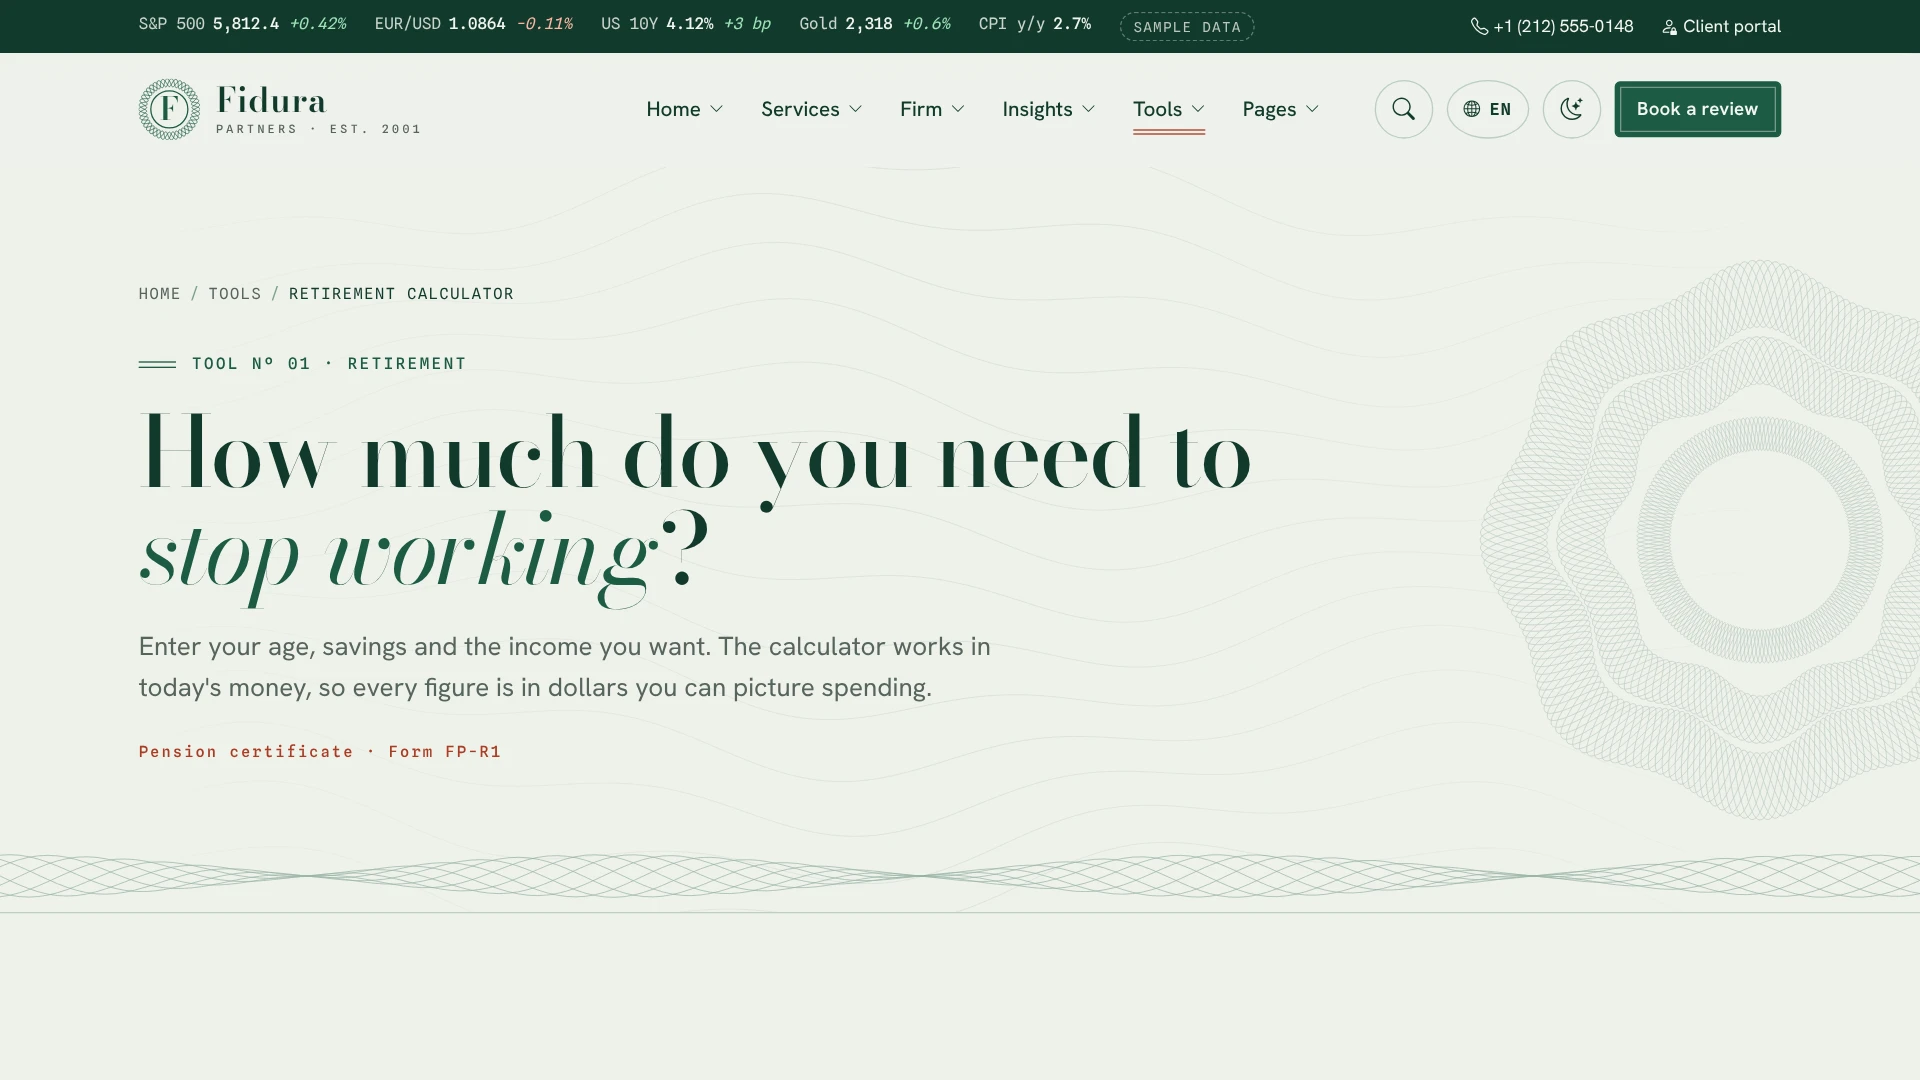The height and width of the screenshot is (1080, 1920).
Task: Click the phone icon in top bar
Action: point(1479,27)
